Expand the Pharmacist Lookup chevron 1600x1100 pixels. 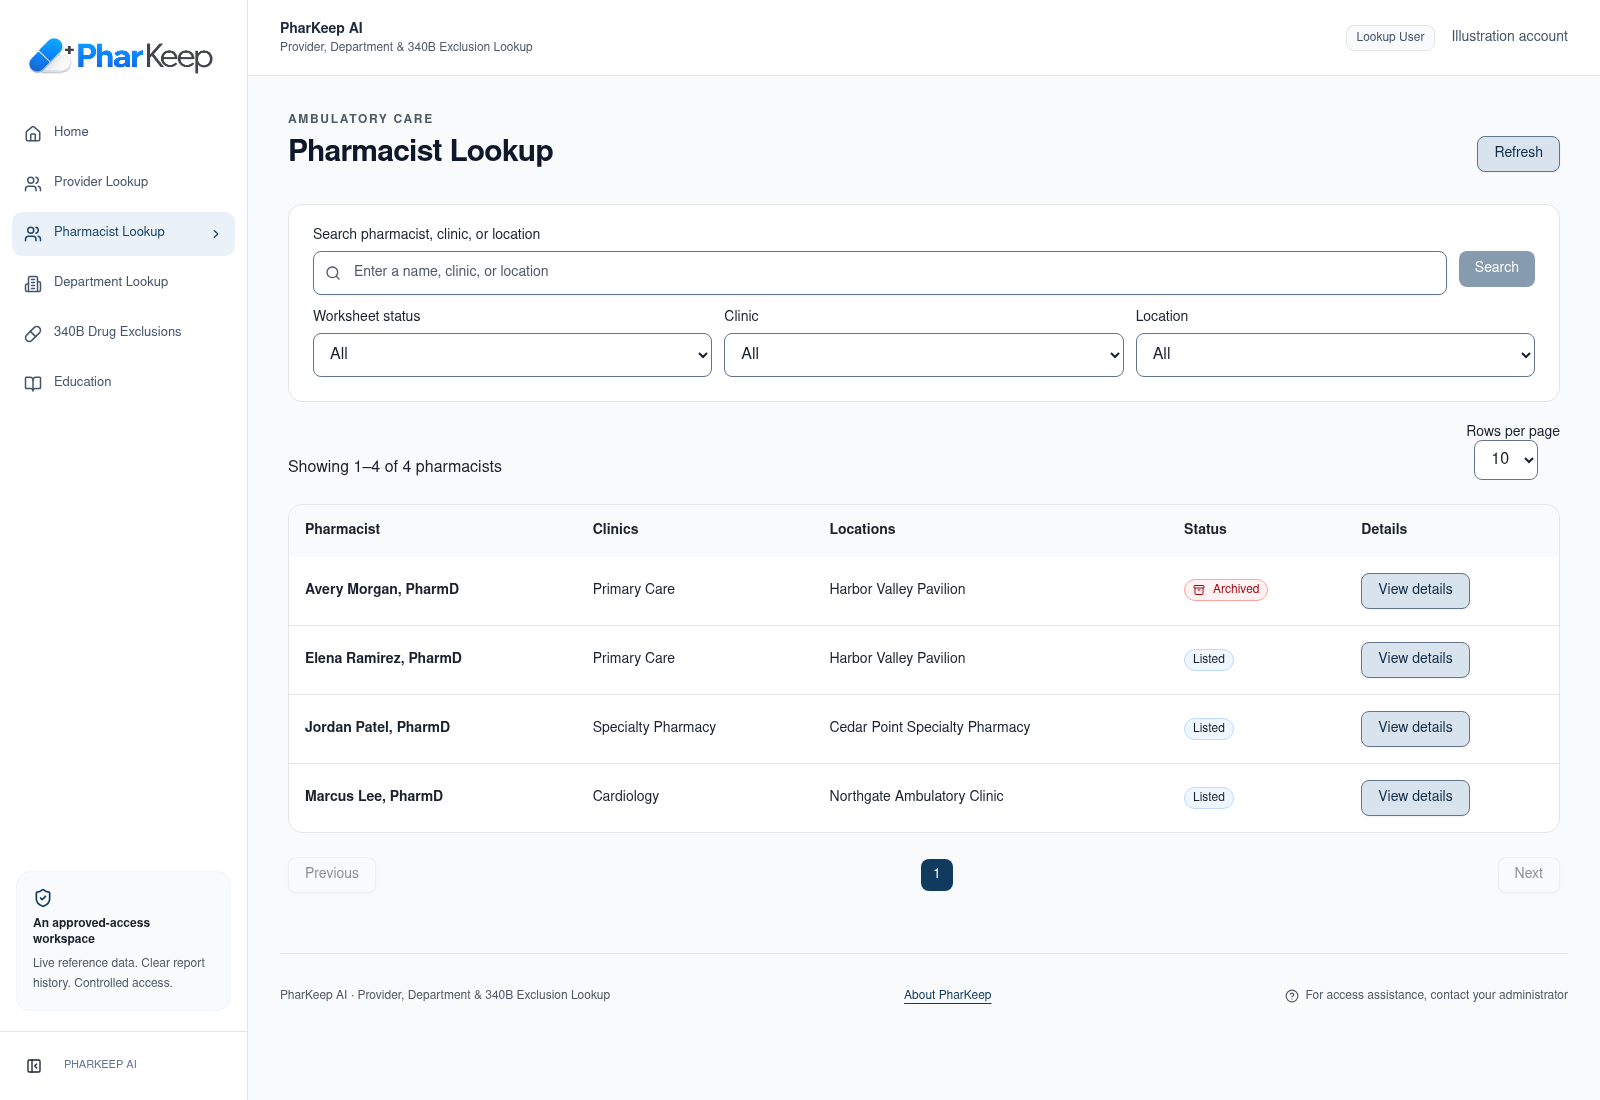[216, 234]
